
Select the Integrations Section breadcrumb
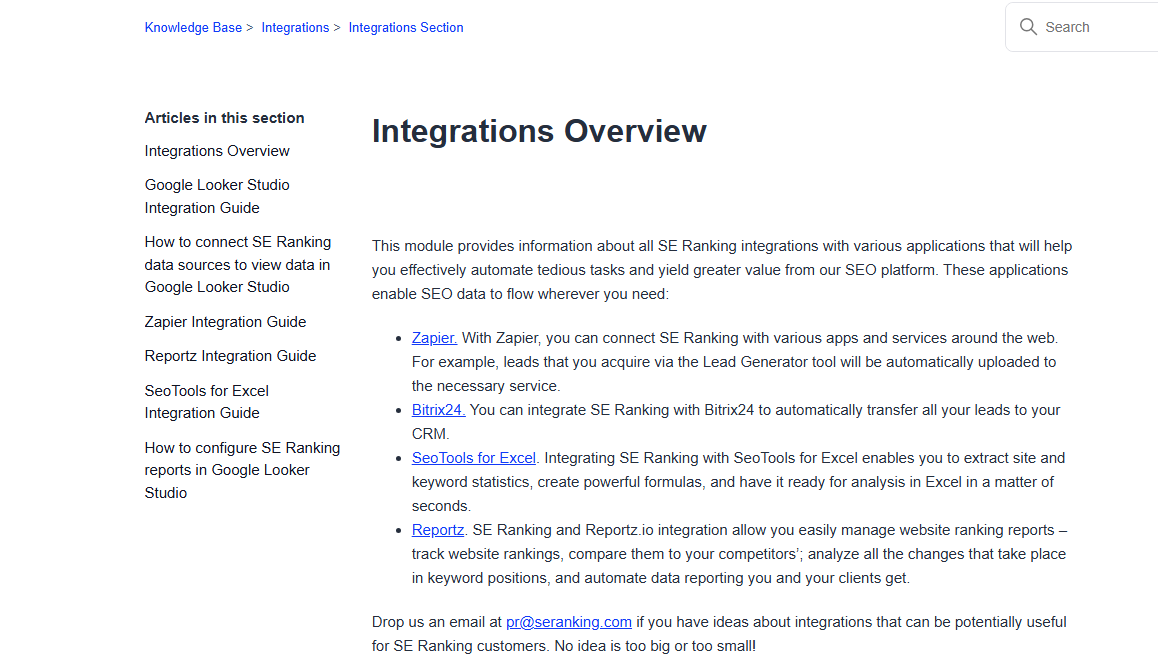coord(405,27)
